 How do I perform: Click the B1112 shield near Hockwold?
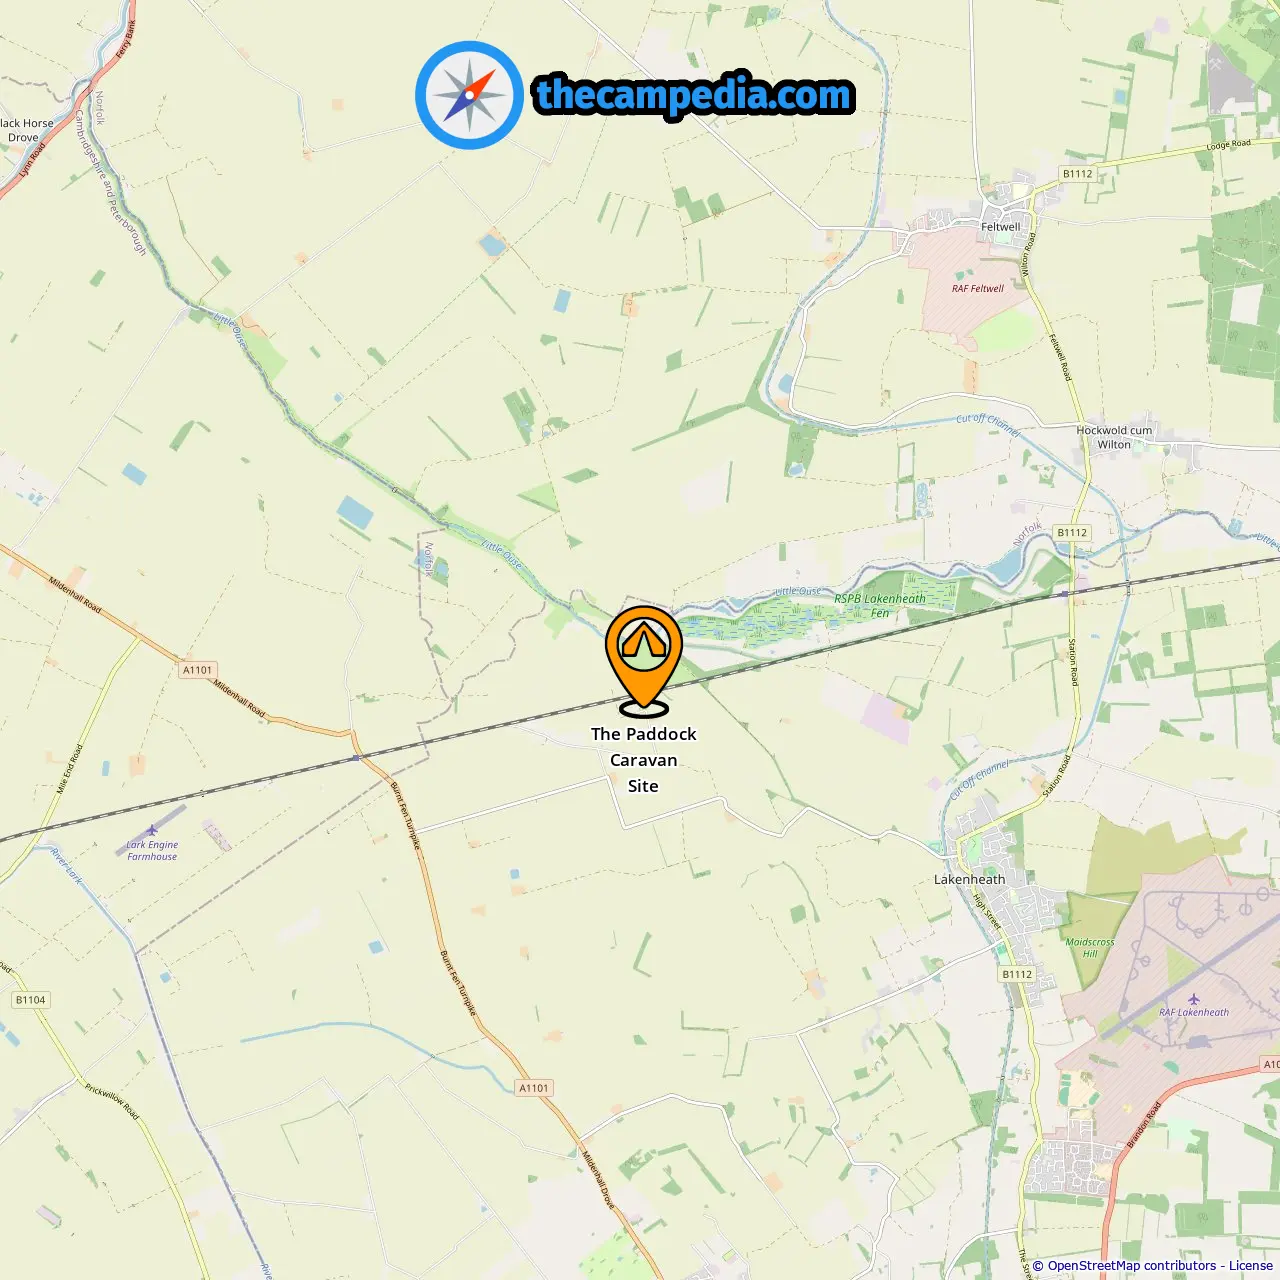1072,533
